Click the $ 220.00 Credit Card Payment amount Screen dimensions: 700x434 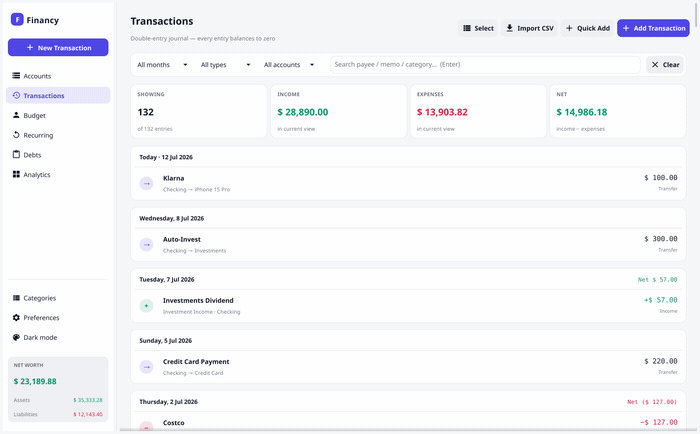[661, 361]
